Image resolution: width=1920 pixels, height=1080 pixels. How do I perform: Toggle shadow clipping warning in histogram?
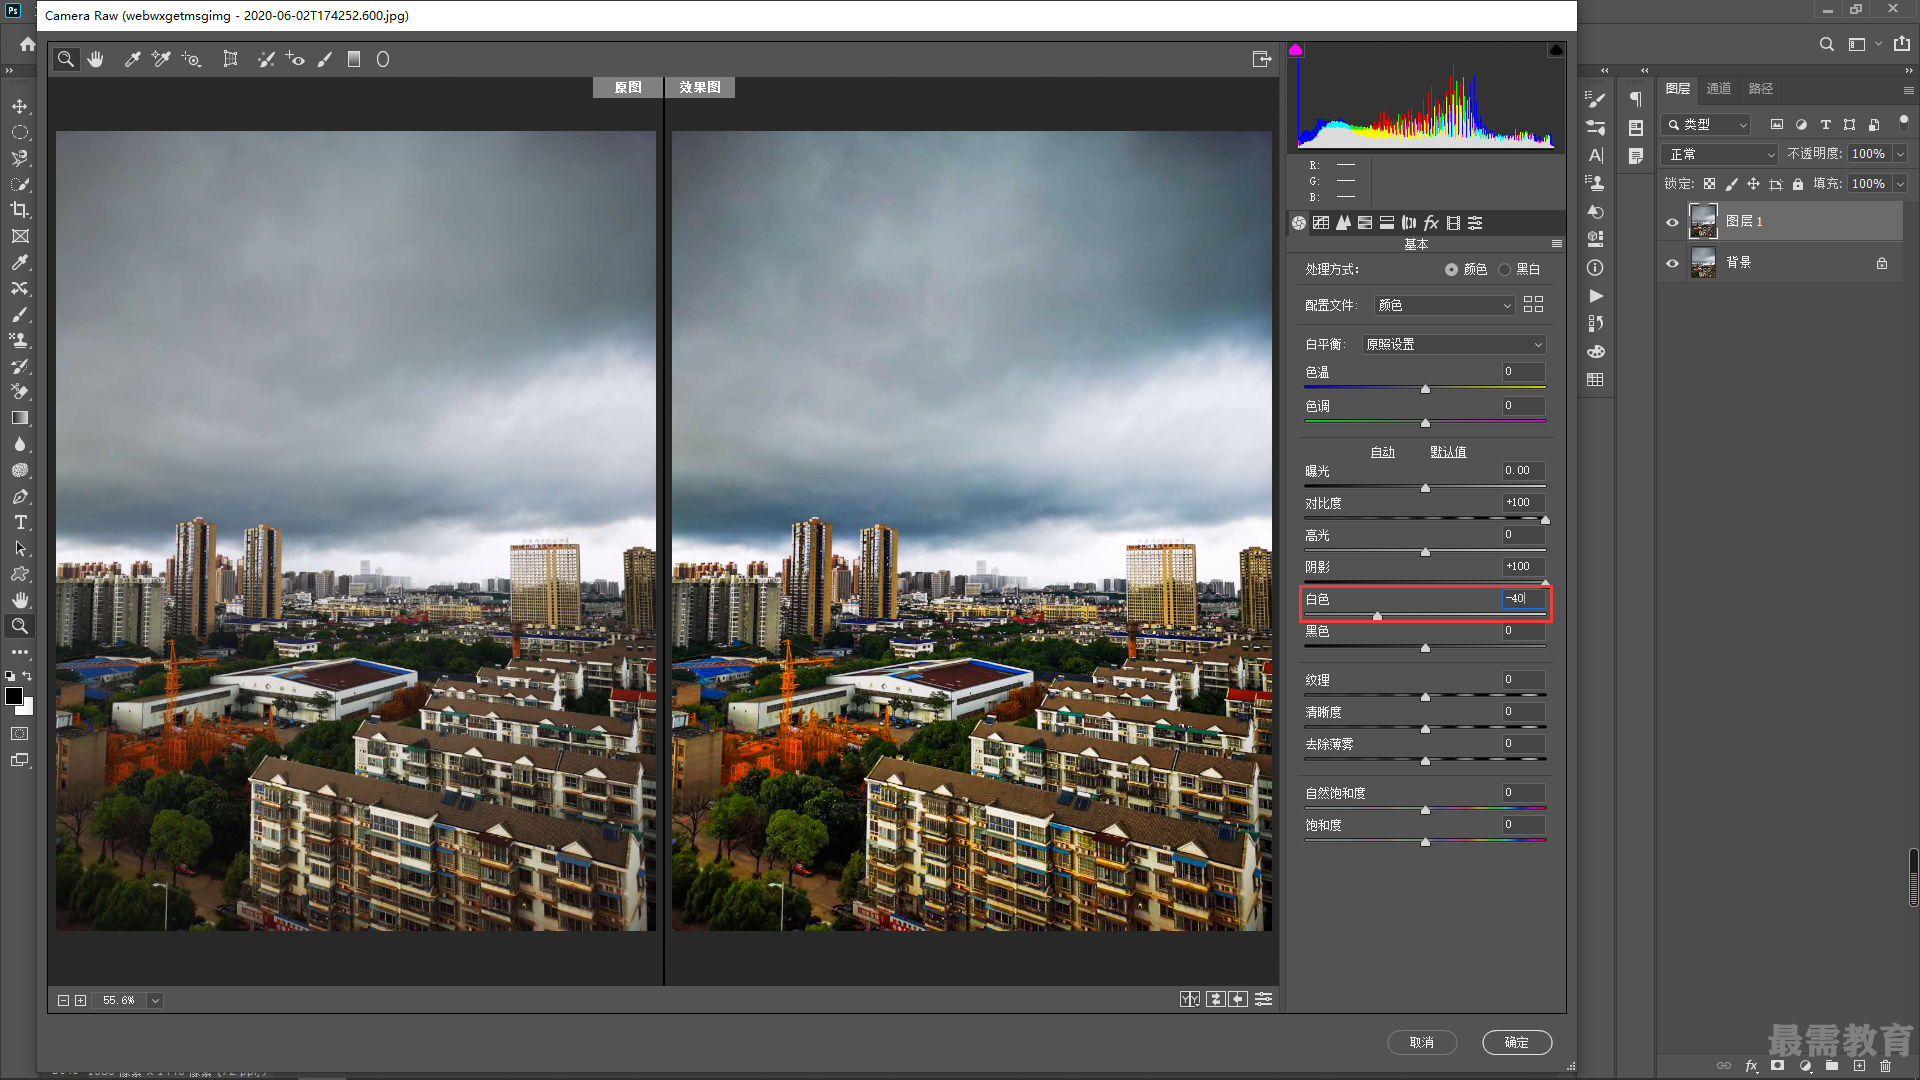(1295, 50)
